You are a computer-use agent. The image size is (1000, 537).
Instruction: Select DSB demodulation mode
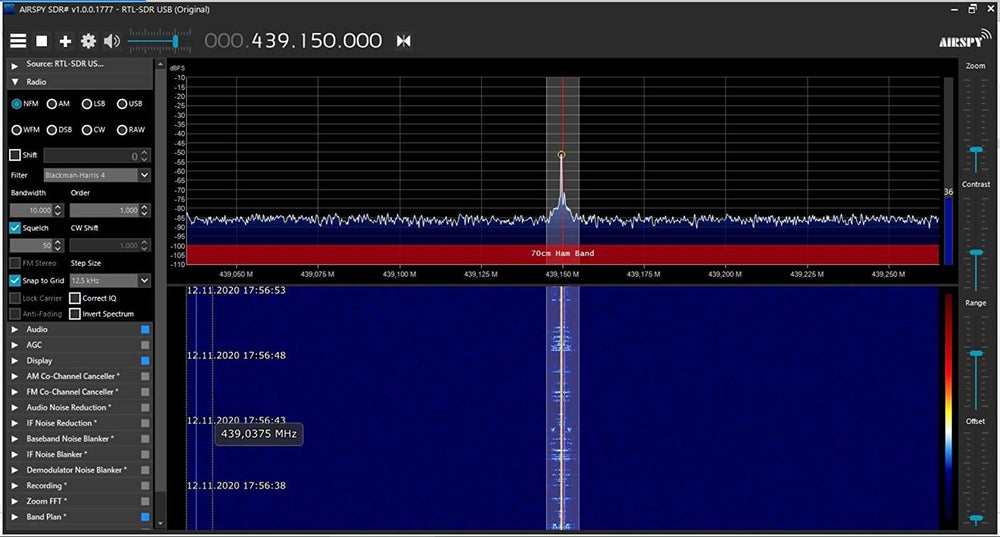[x=52, y=129]
